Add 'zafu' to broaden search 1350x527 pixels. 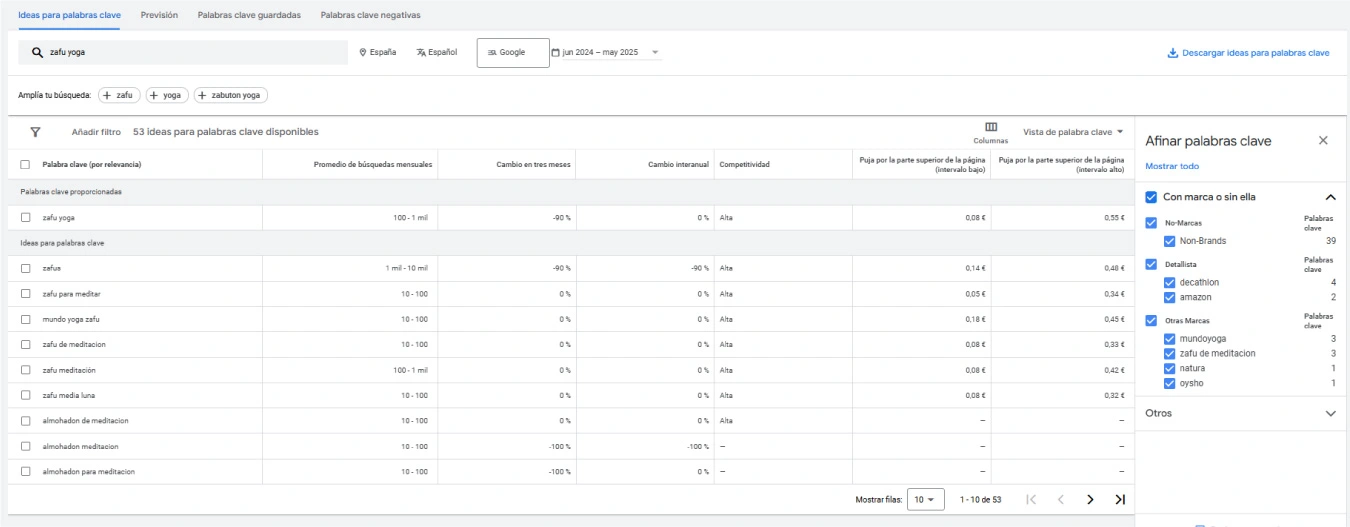(x=118, y=95)
